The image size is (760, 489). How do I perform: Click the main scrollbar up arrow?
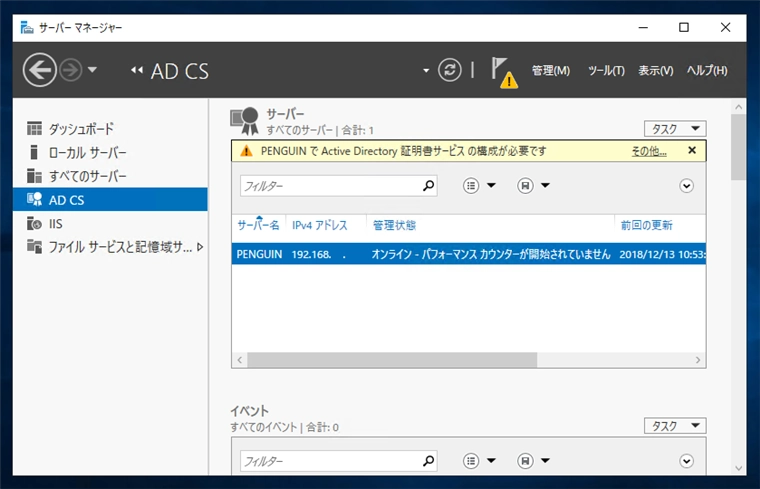click(739, 107)
